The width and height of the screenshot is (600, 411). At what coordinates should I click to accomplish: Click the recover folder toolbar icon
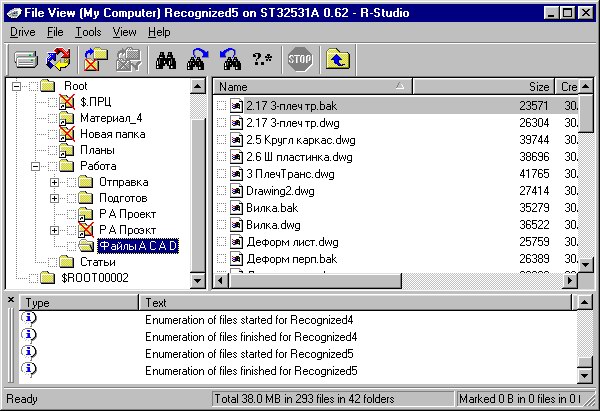pos(94,59)
